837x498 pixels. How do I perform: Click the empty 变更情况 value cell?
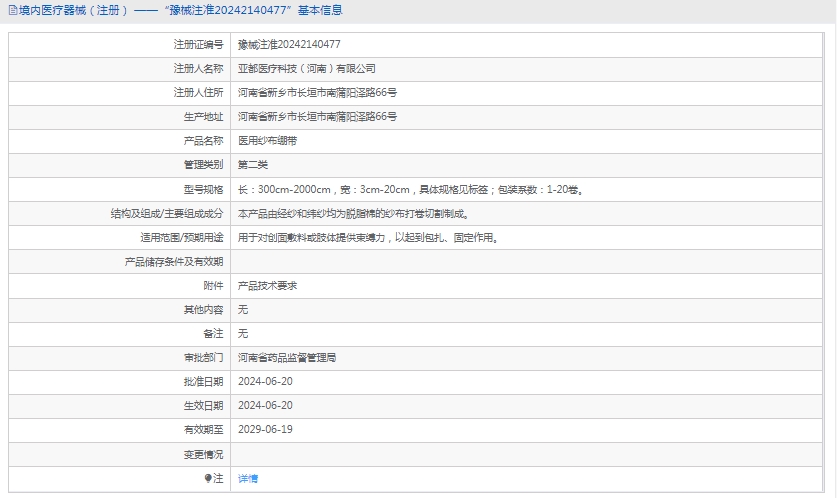[530, 454]
